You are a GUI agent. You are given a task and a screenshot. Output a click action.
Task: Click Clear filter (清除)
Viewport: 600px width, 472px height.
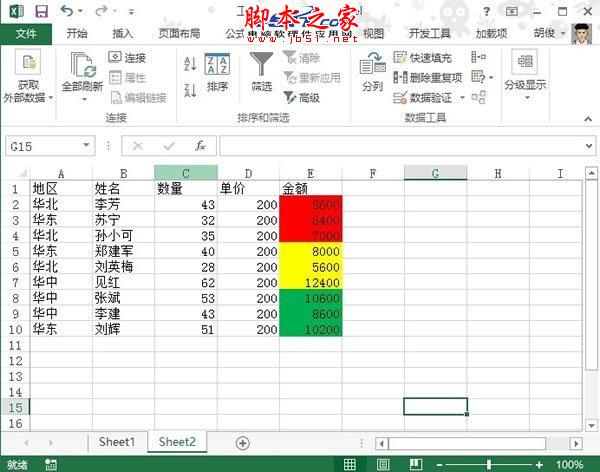(x=302, y=58)
